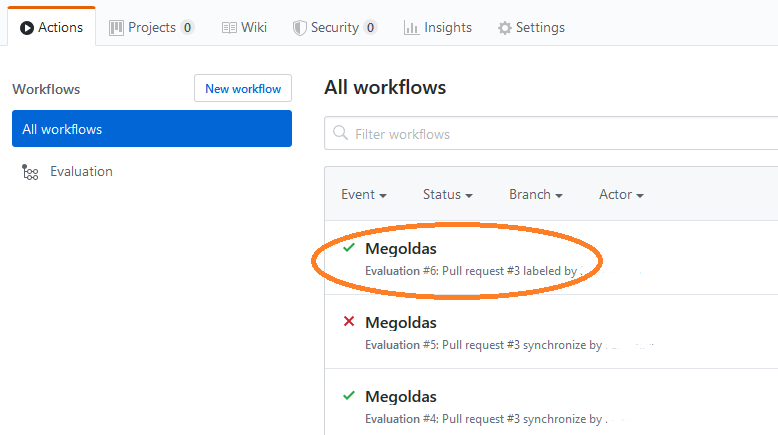The height and width of the screenshot is (435, 778).
Task: Open the Branch filter dropdown
Action: (535, 195)
